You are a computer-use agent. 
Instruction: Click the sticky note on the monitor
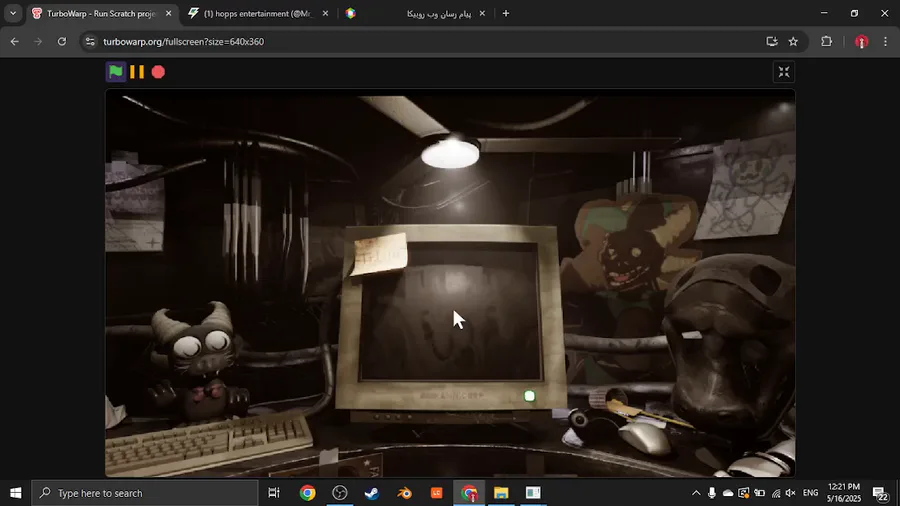coord(380,254)
